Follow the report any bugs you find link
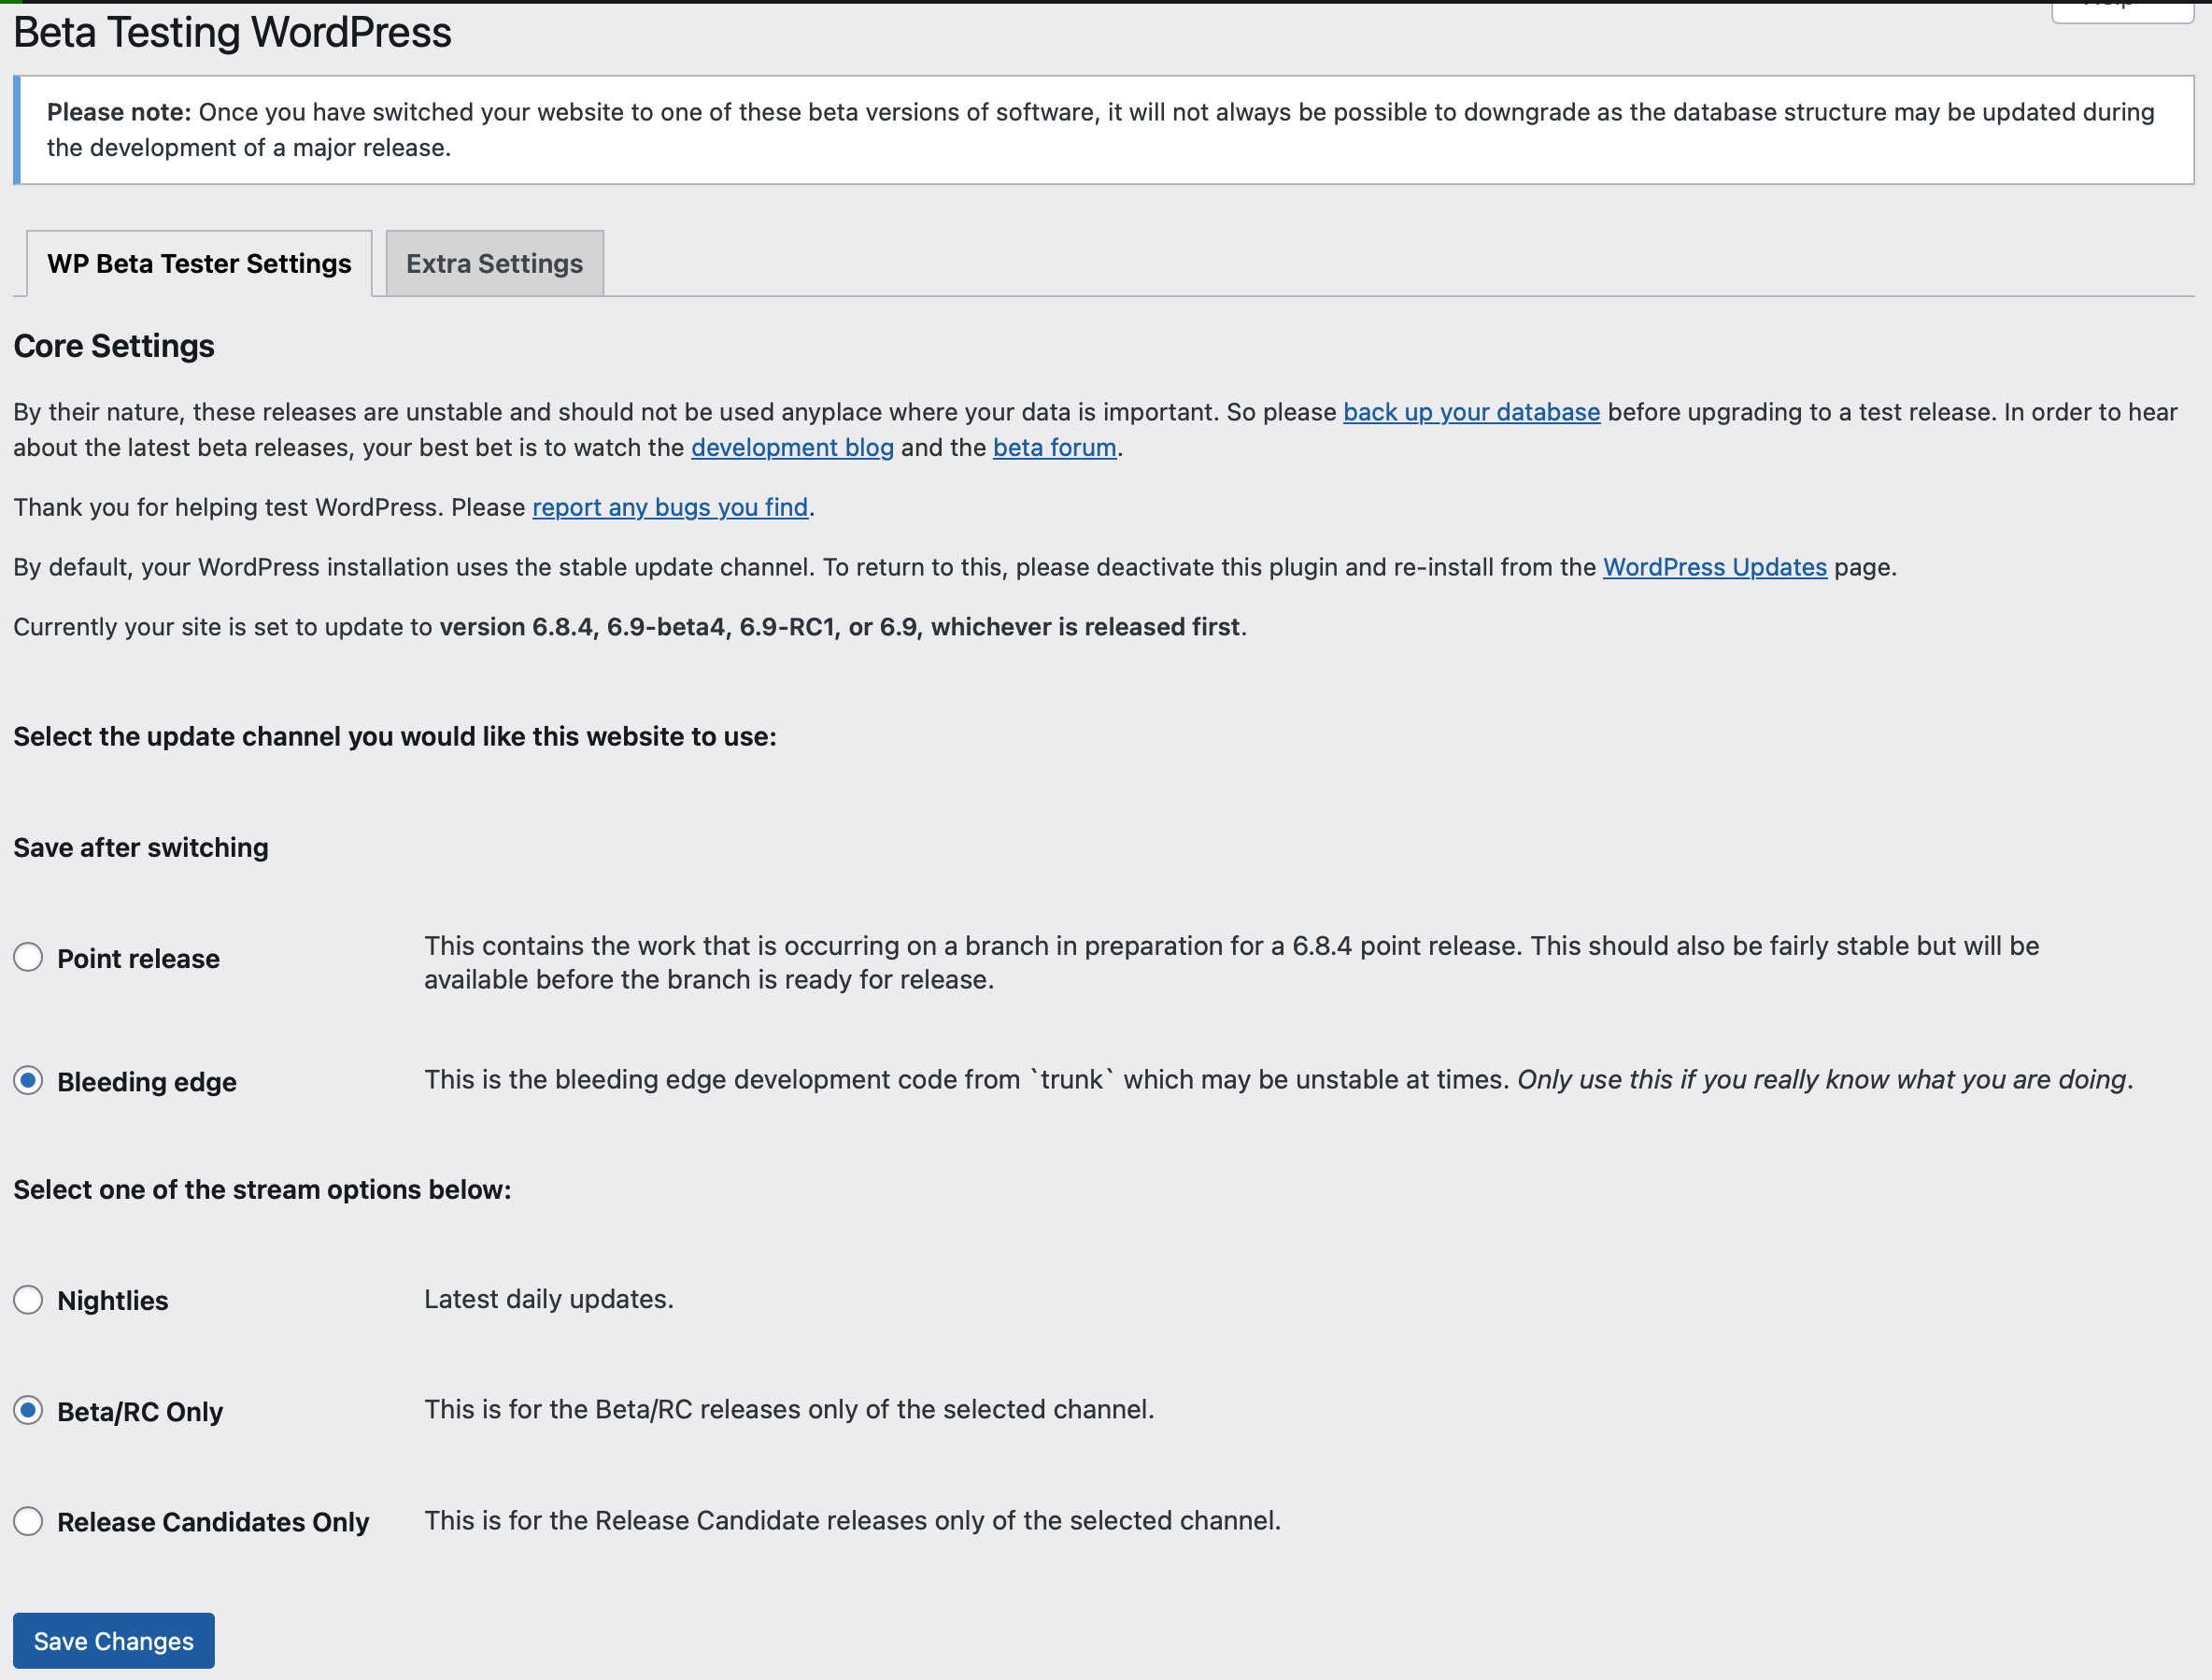This screenshot has height=1680, width=2212. [669, 507]
